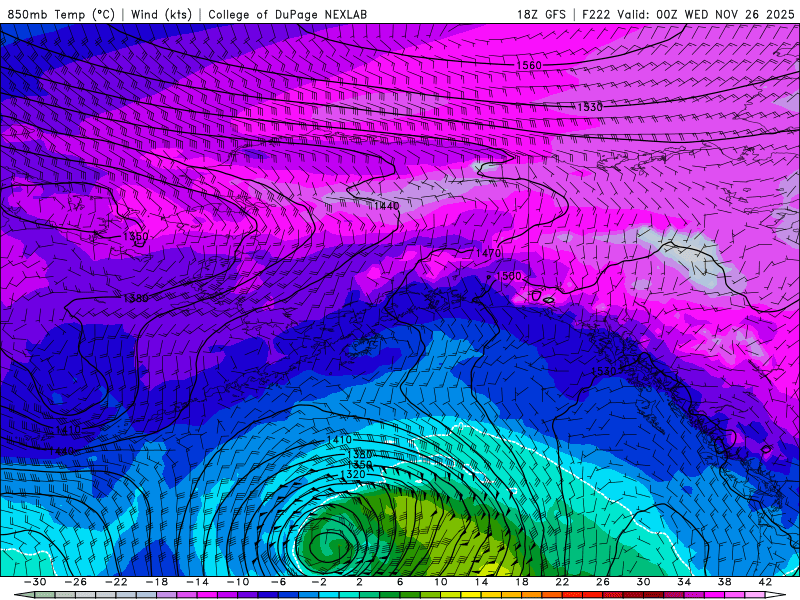The height and width of the screenshot is (600, 800).
Task: Click the 2 color scale value
Action: coord(359,582)
